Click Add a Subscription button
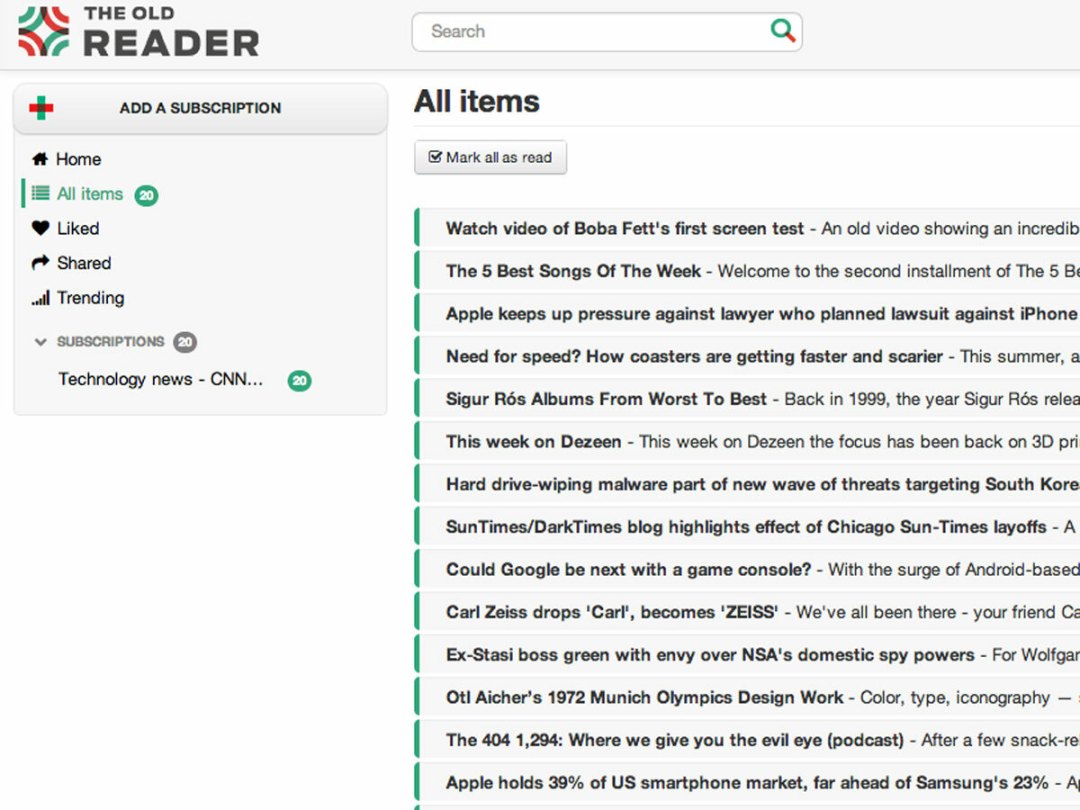Image resolution: width=1080 pixels, height=810 pixels. (200, 108)
